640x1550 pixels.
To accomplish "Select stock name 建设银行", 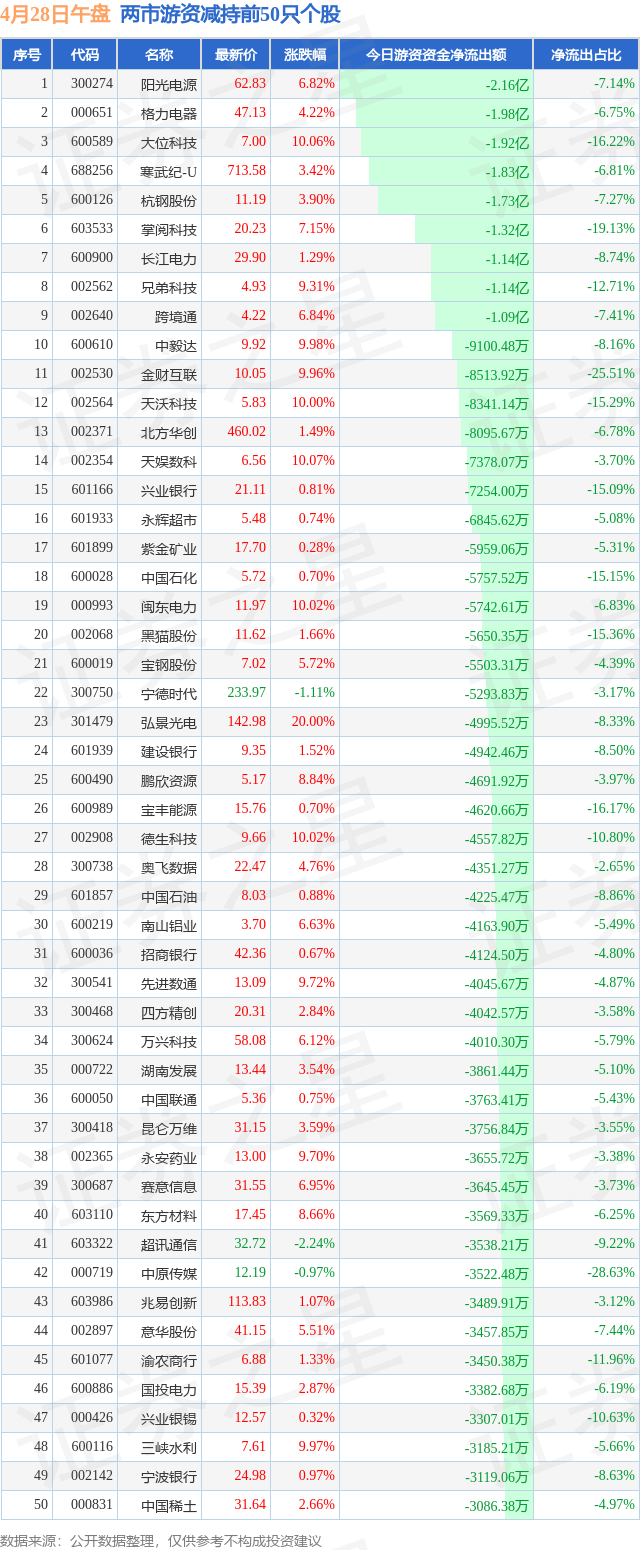I will click(x=169, y=751).
